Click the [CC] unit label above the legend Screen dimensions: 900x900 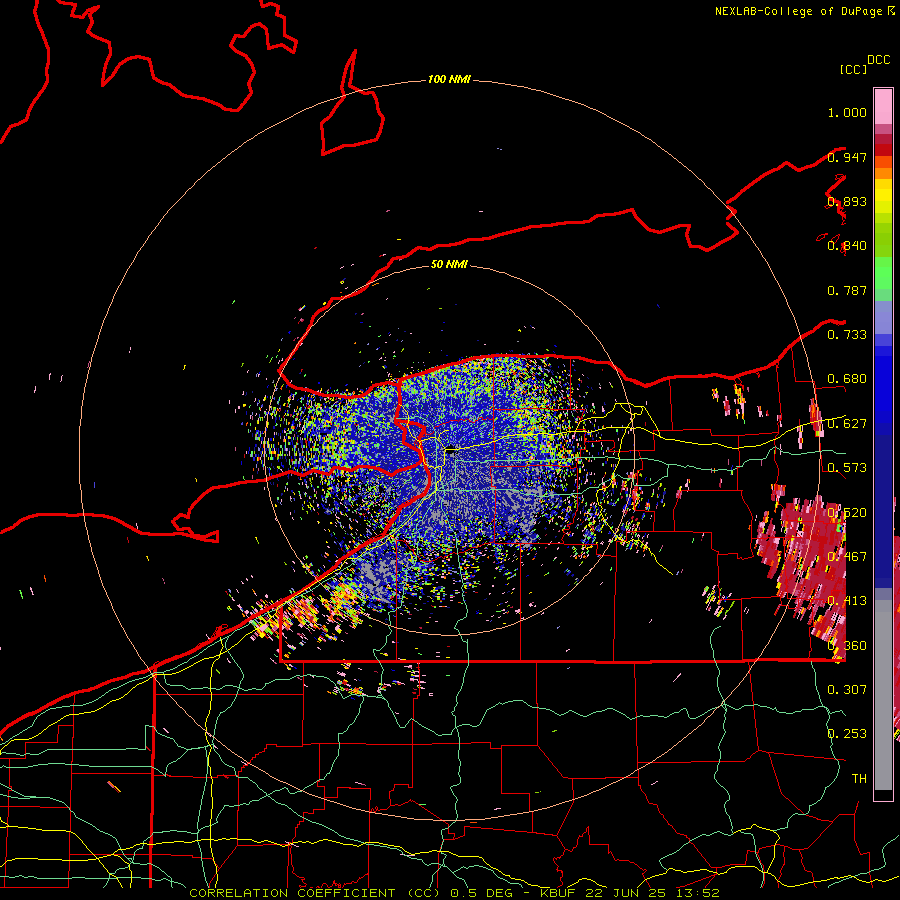coord(853,69)
